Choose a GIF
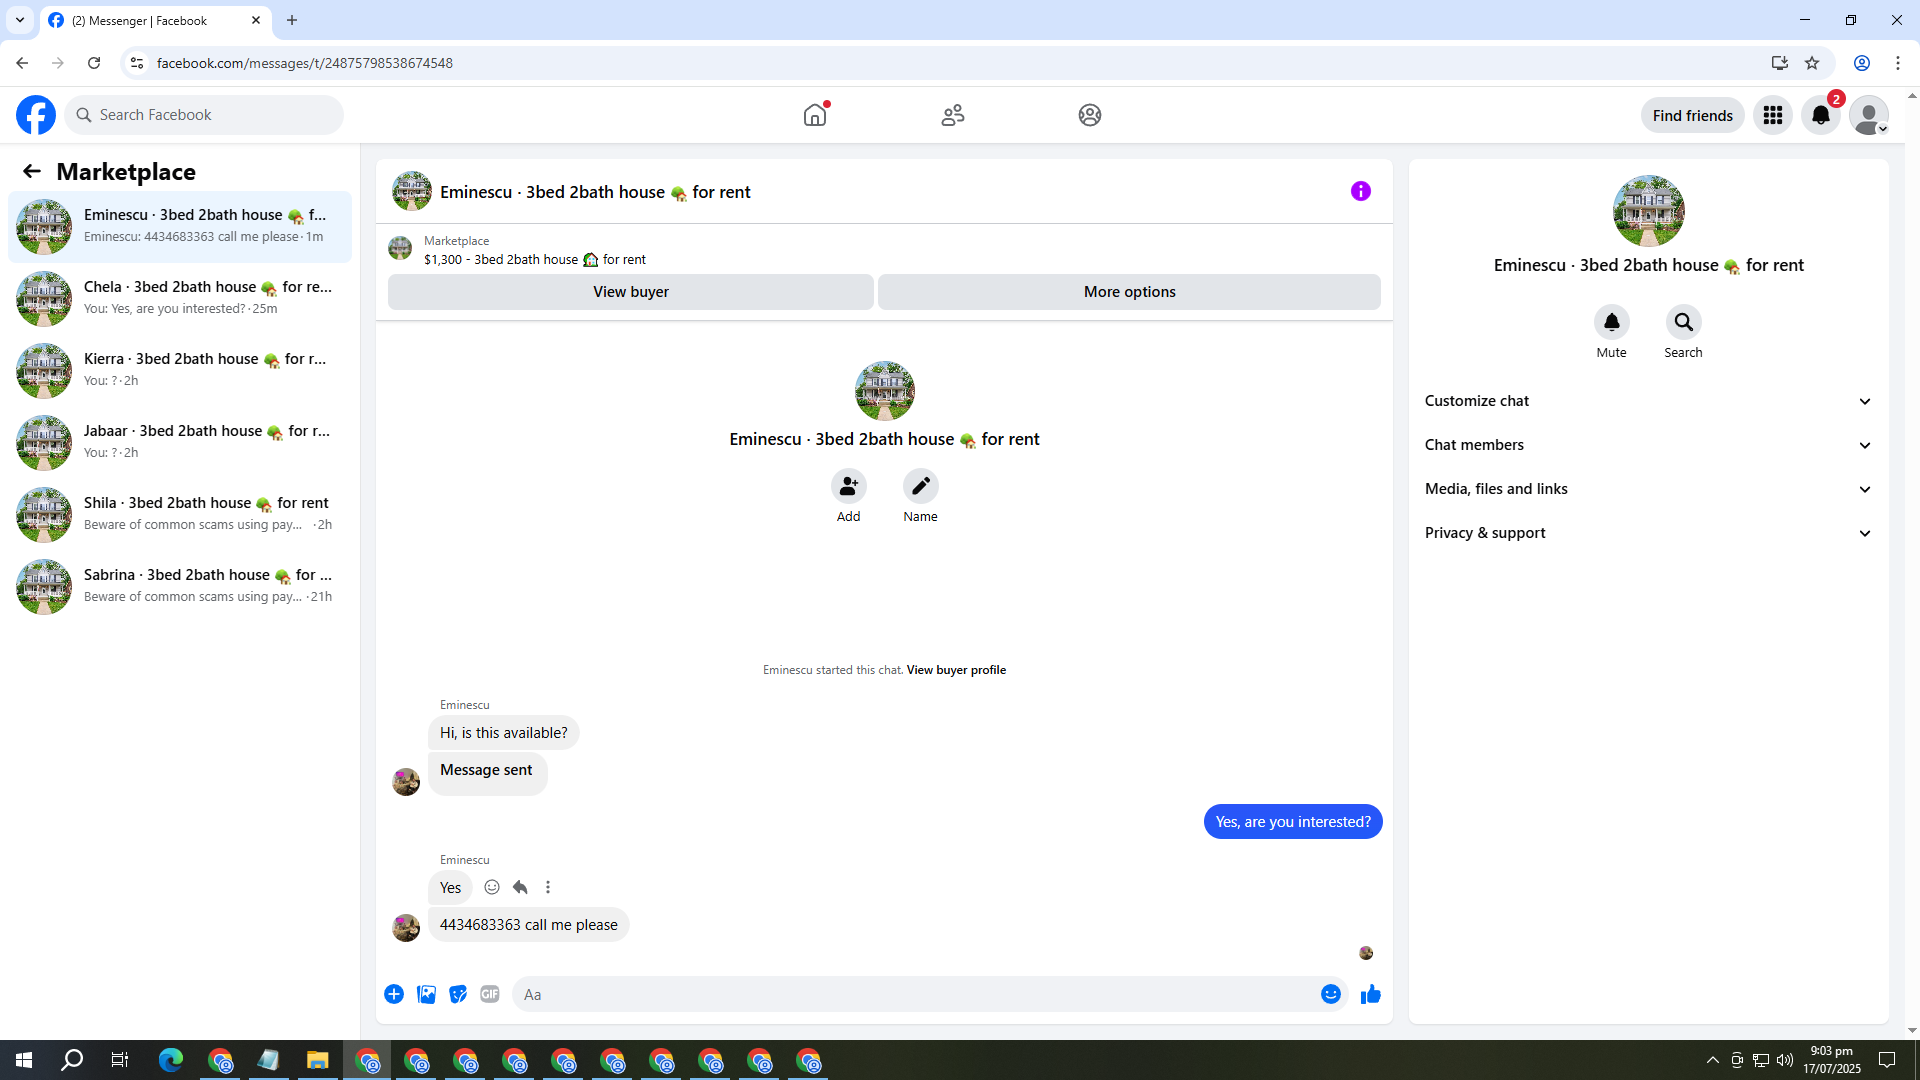Image resolution: width=1920 pixels, height=1080 pixels. 490,994
